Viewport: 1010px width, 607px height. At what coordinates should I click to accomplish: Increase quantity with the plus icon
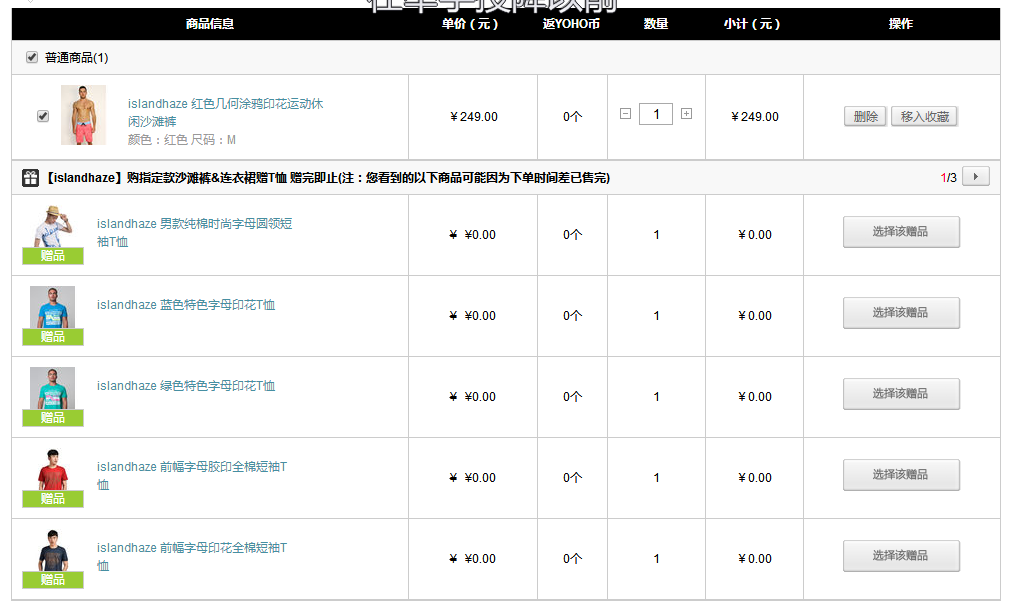[x=687, y=113]
